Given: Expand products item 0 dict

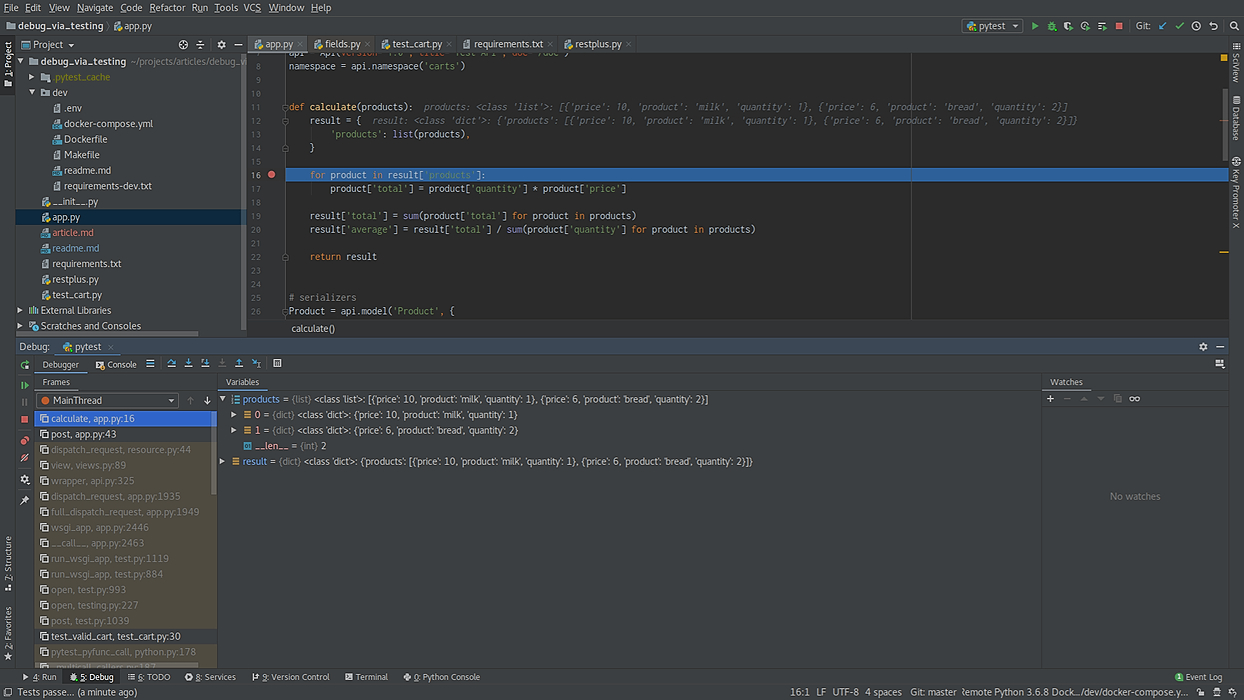Looking at the screenshot, I should pyautogui.click(x=234, y=415).
